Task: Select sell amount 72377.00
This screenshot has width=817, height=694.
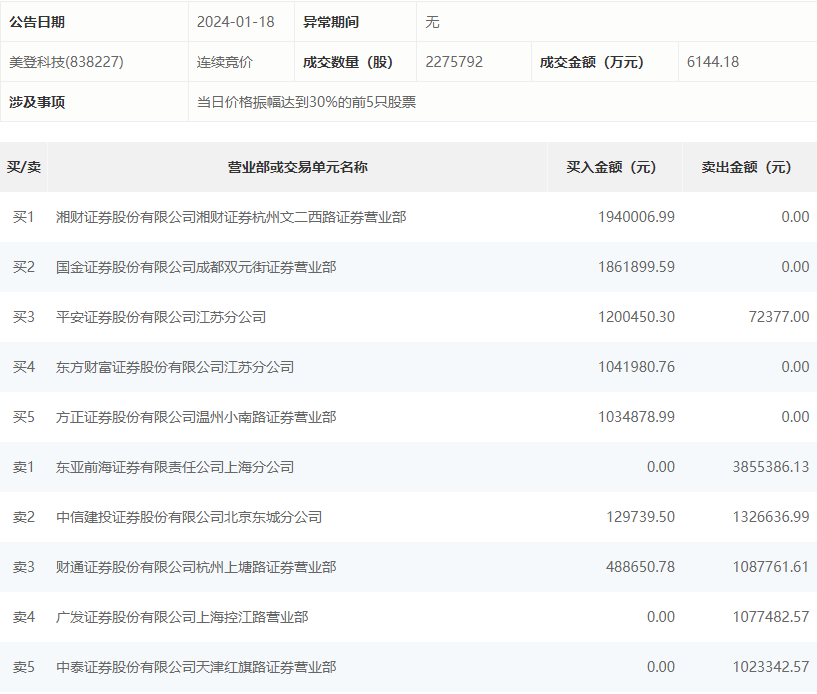Action: point(779,317)
